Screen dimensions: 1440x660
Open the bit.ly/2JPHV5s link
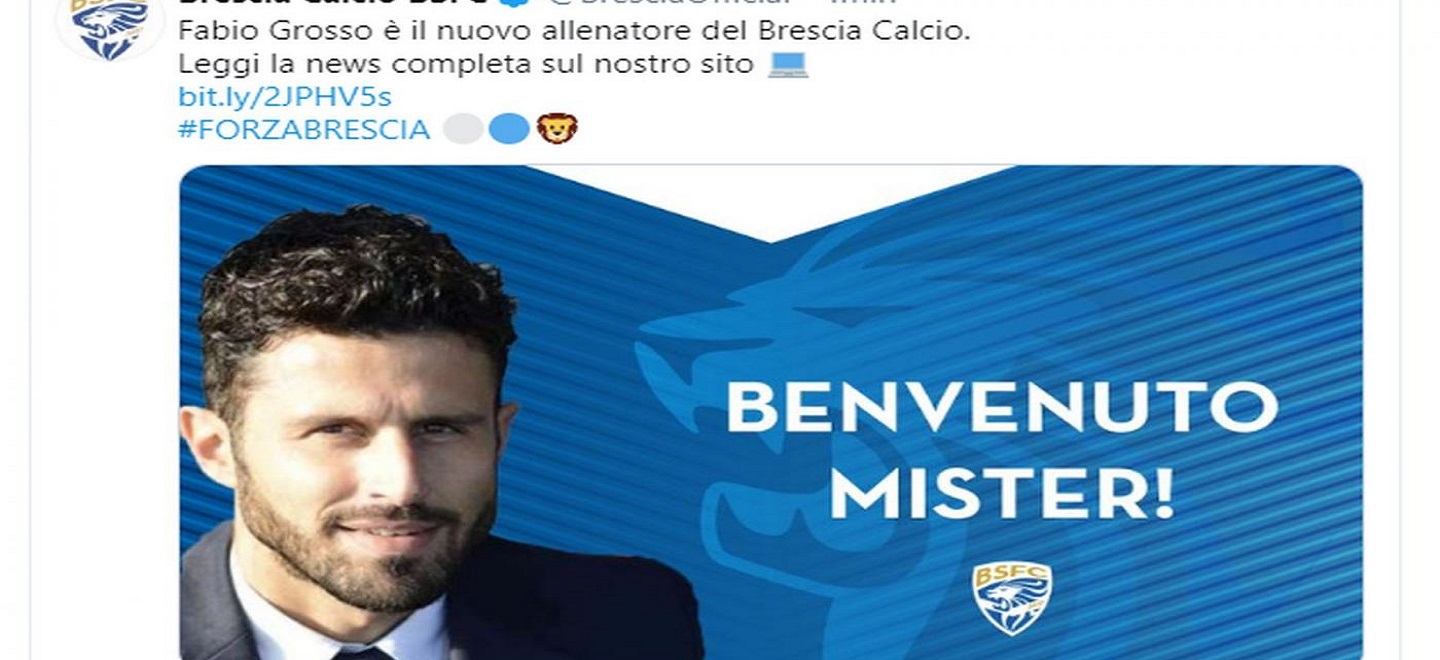click(x=284, y=97)
